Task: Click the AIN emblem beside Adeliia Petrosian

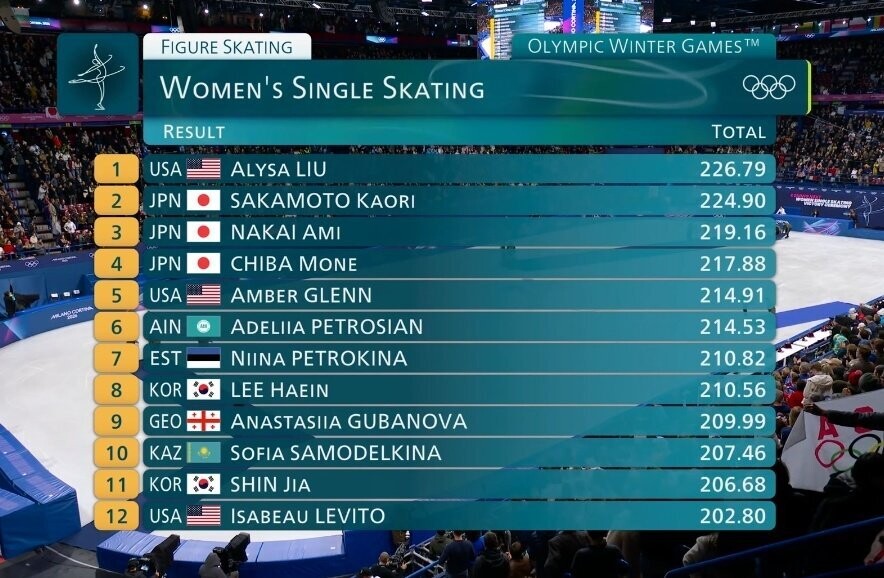Action: [204, 327]
